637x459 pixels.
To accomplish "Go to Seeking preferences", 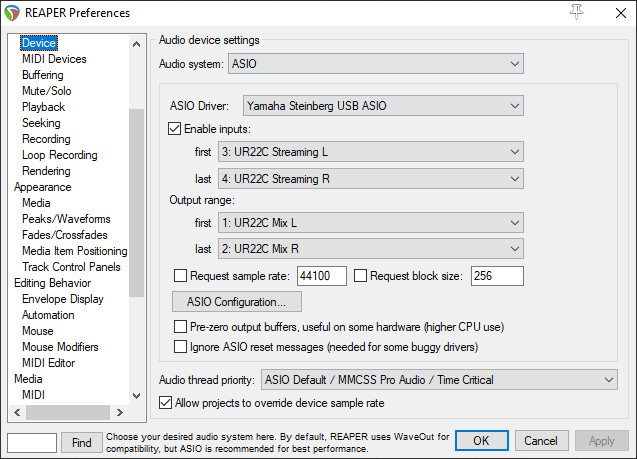I will [41, 123].
